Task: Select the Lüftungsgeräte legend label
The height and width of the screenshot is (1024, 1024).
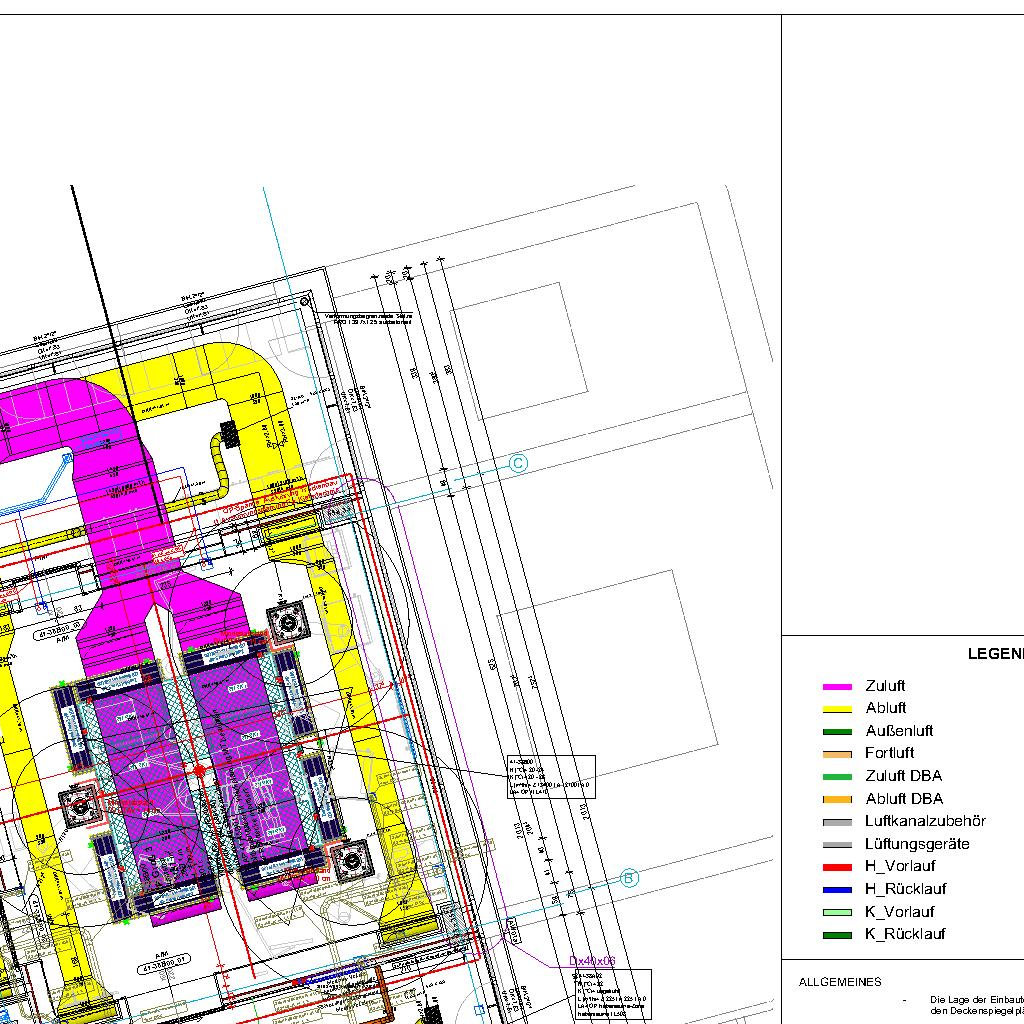Action: [x=918, y=844]
